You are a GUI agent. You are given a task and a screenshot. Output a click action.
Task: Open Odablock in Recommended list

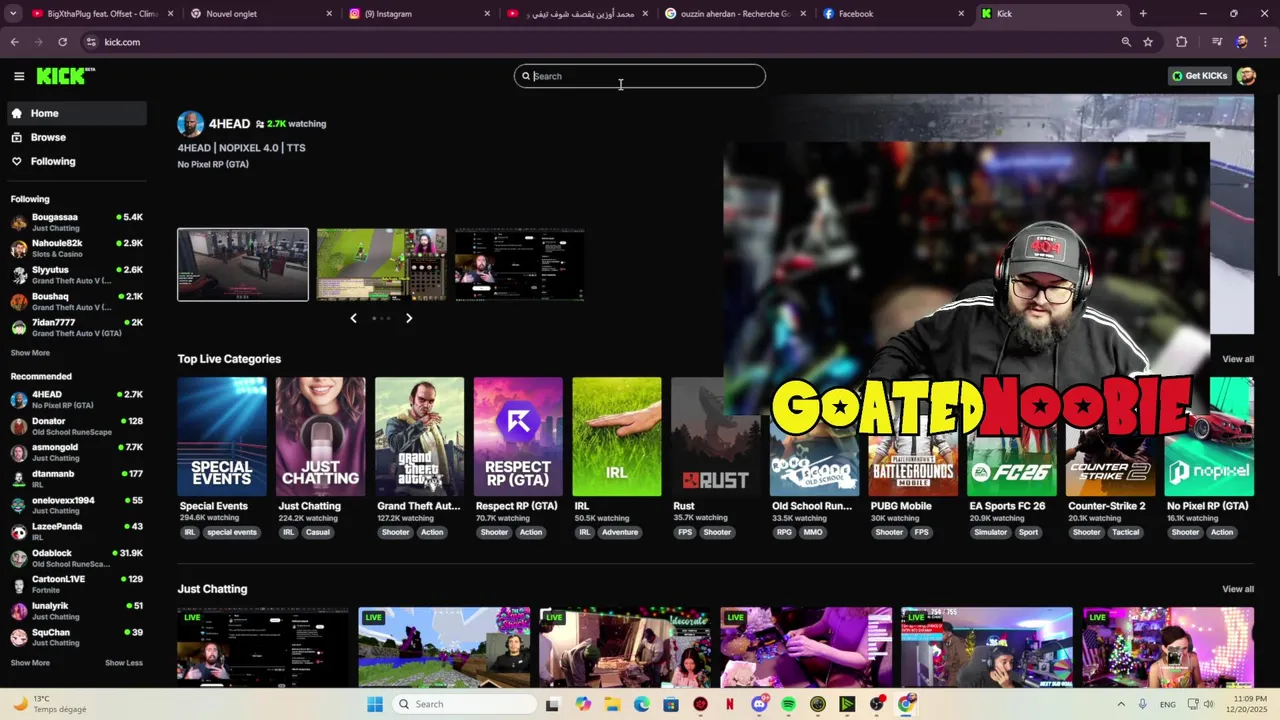(77, 558)
